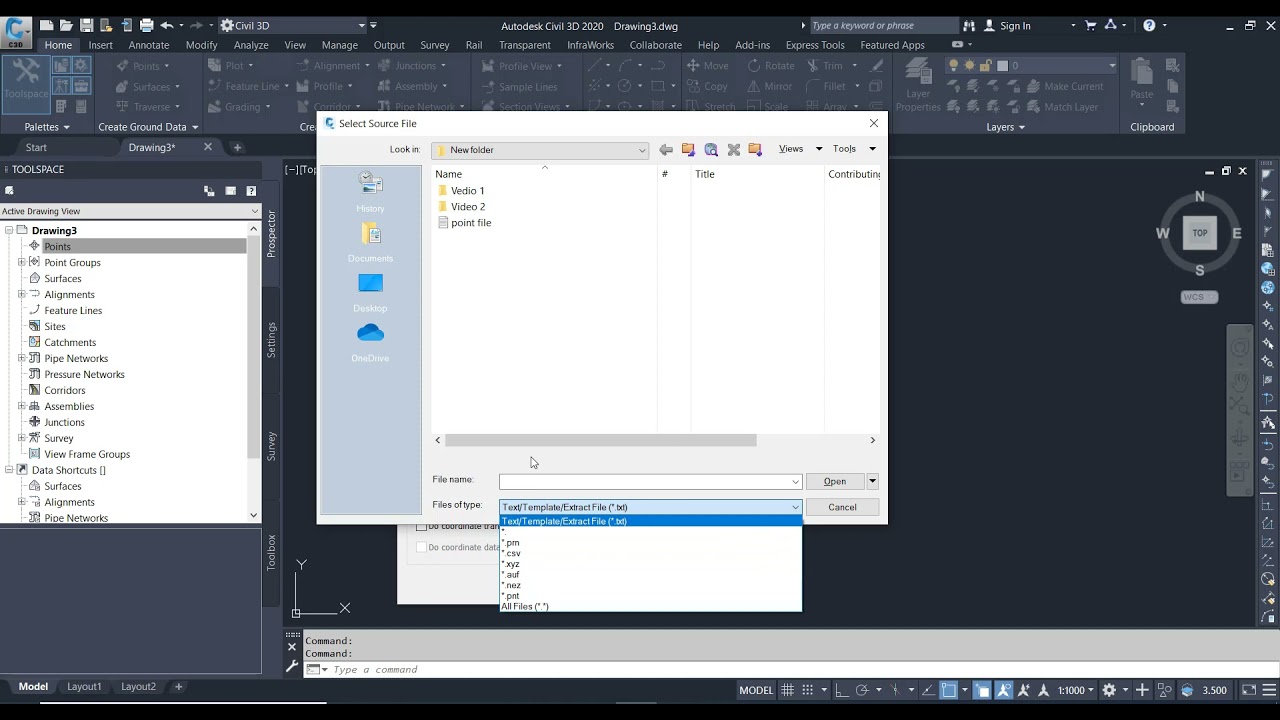The height and width of the screenshot is (720, 1280).
Task: Click the command line wrench customize icon
Action: [292, 665]
